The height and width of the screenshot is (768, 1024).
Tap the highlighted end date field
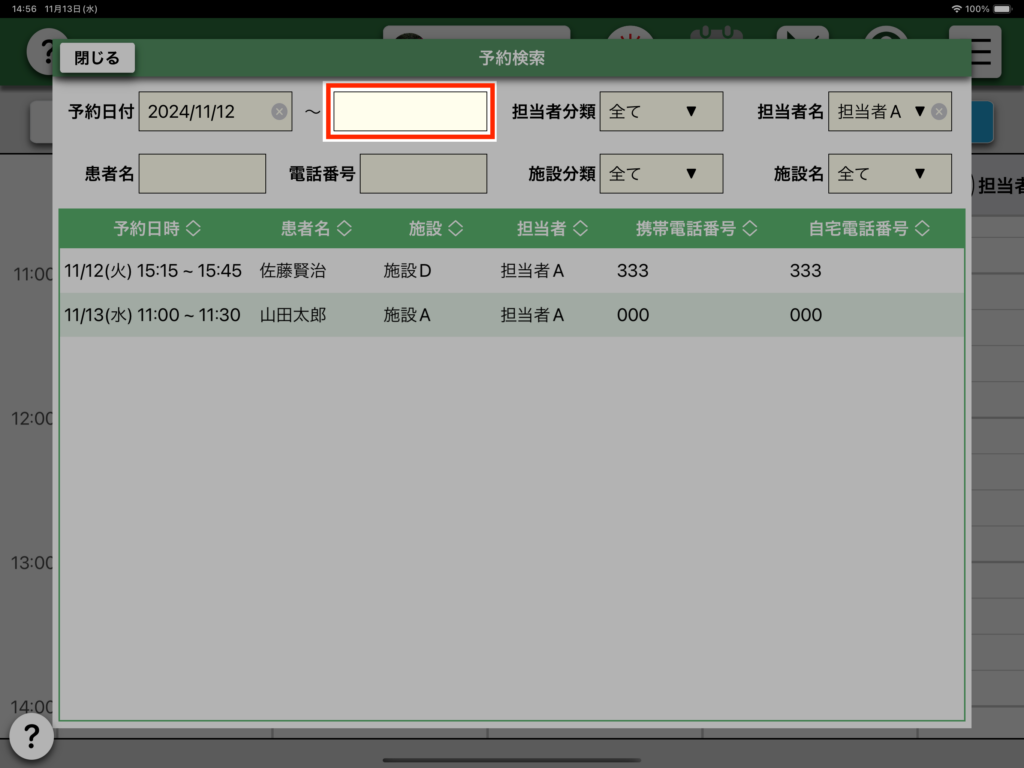pyautogui.click(x=410, y=112)
